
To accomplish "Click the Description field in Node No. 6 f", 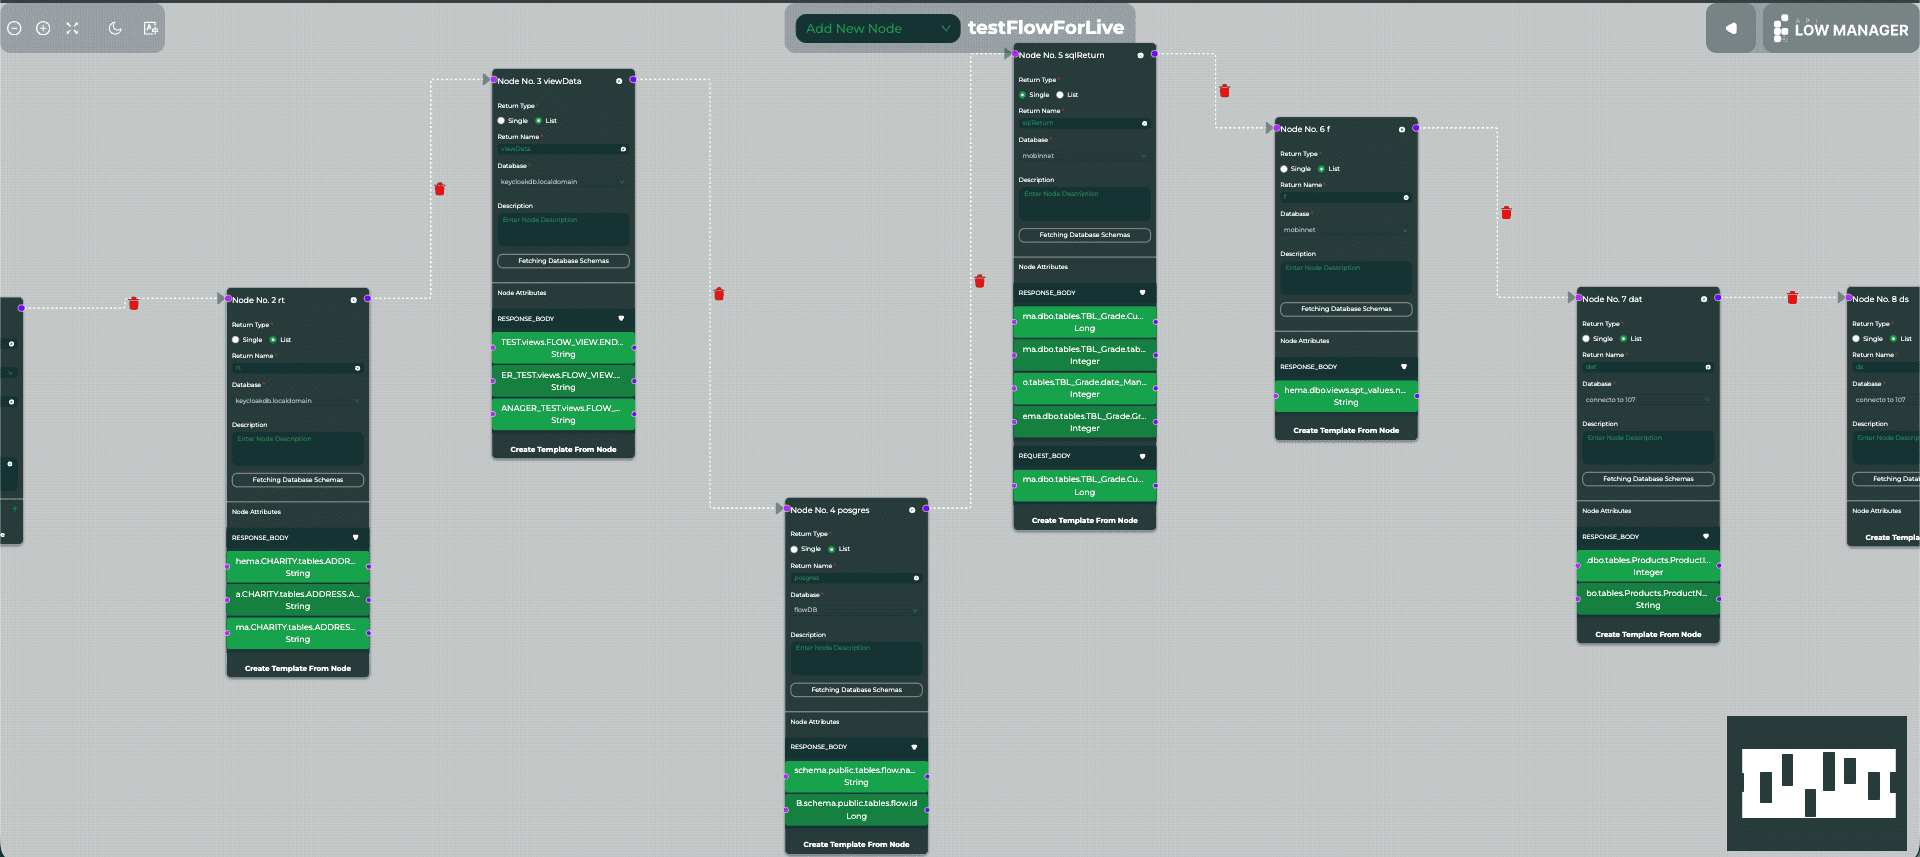I will click(1345, 277).
